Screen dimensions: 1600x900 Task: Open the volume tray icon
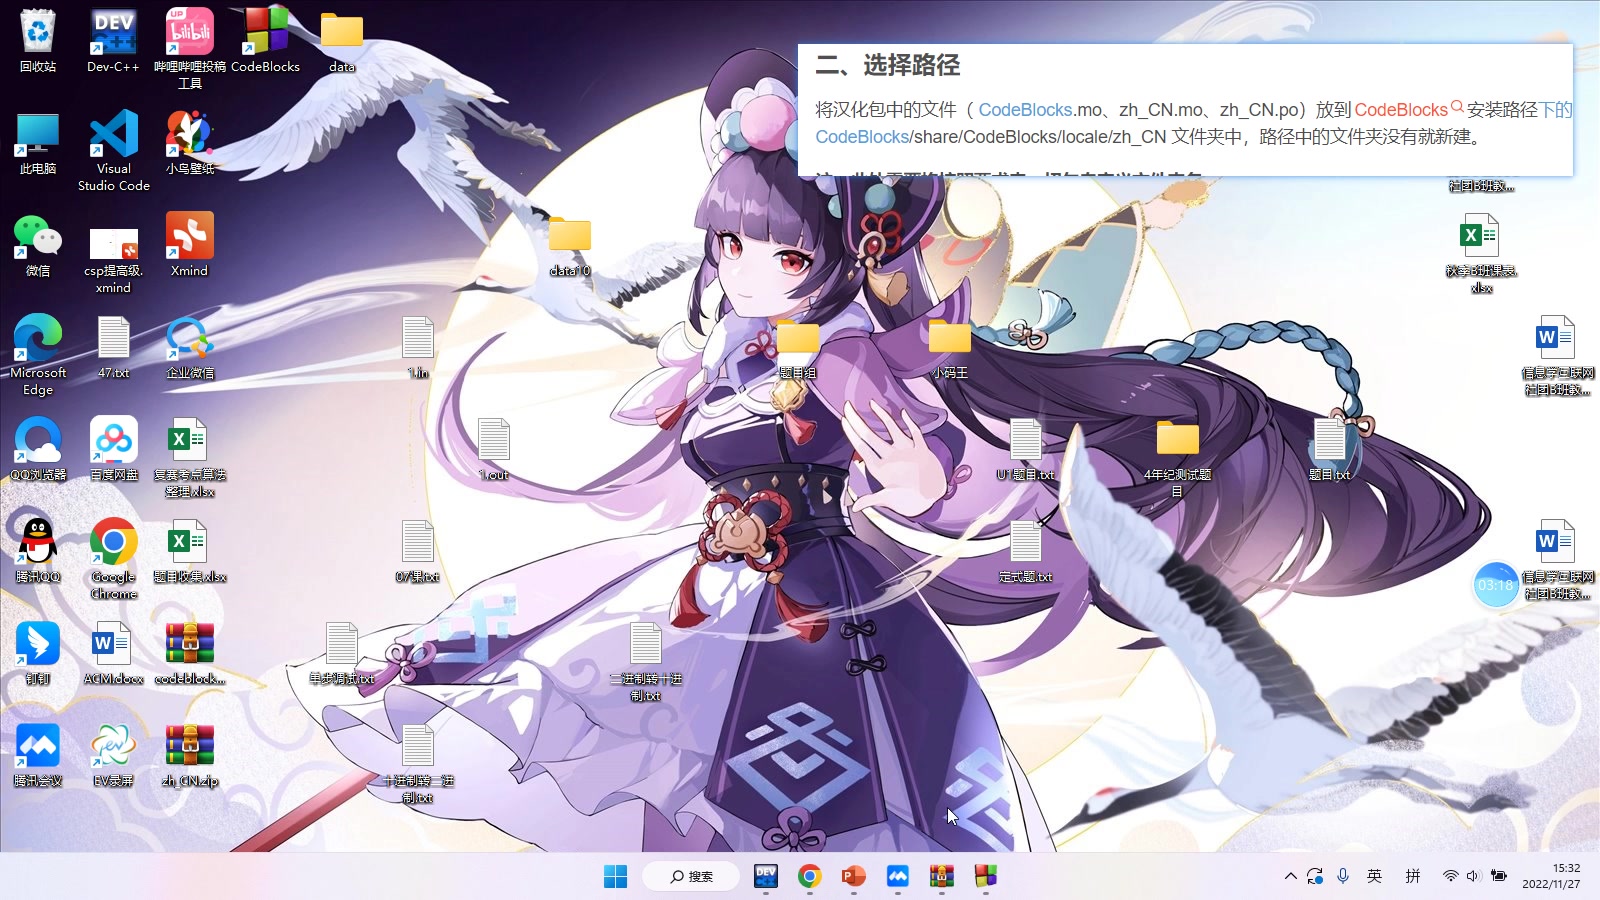coord(1473,876)
